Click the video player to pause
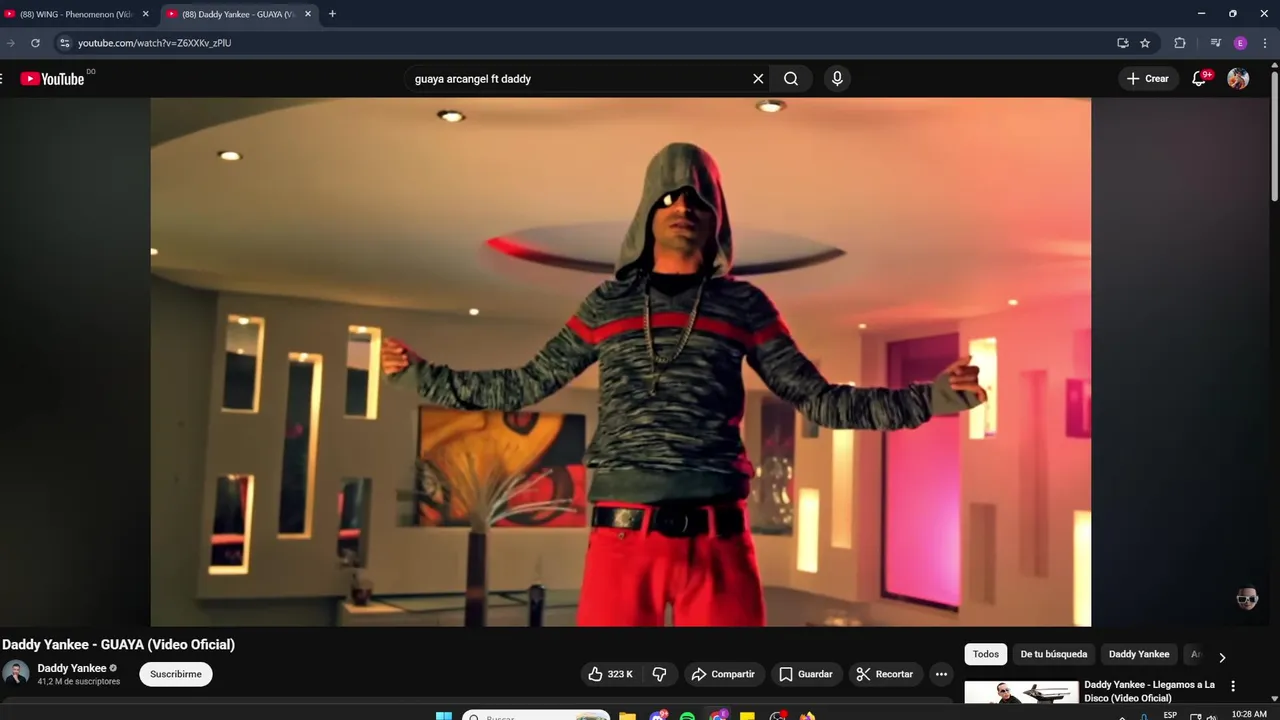This screenshot has width=1280, height=720. click(620, 362)
